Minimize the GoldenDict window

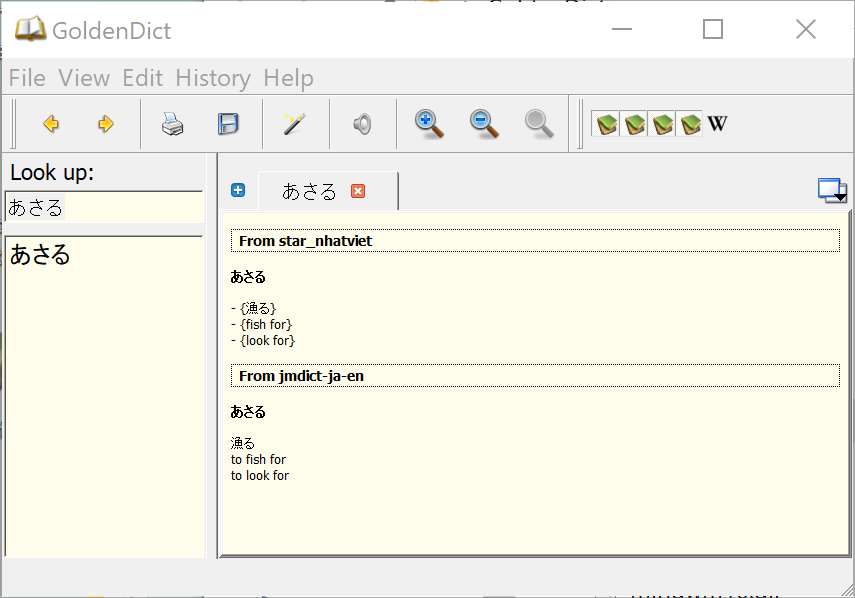pos(622,29)
